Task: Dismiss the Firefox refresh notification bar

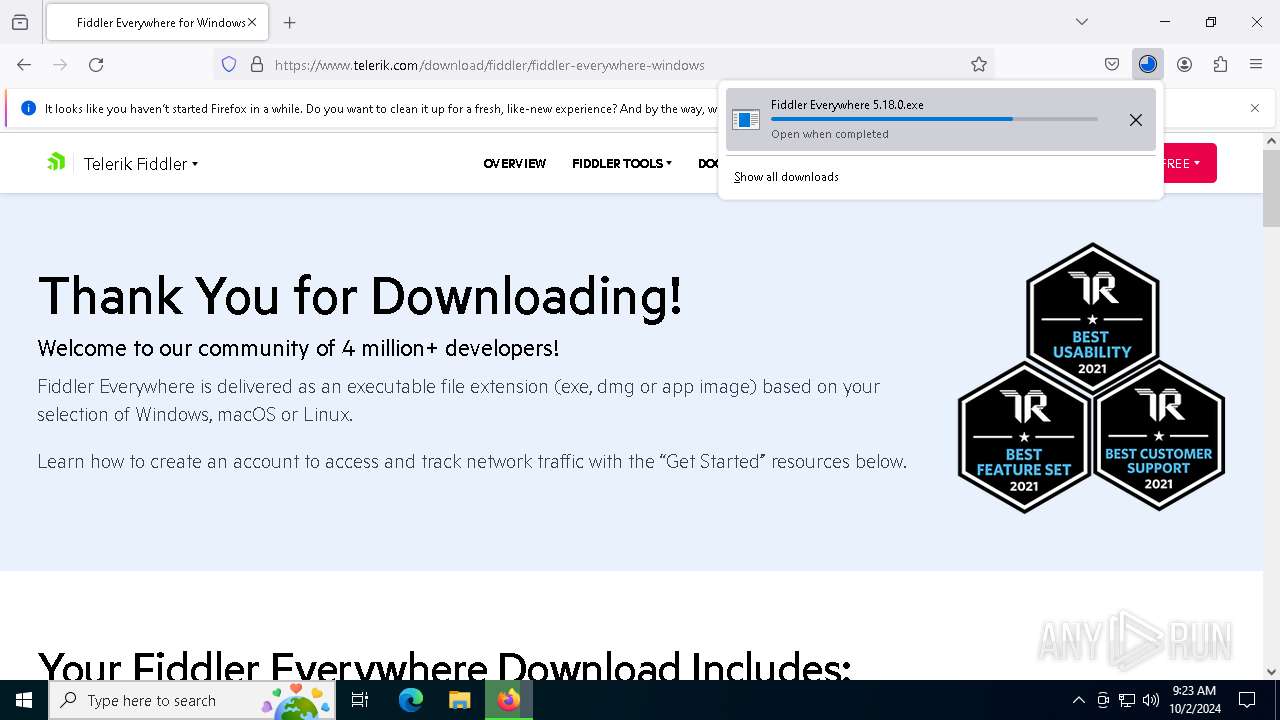Action: click(1255, 108)
